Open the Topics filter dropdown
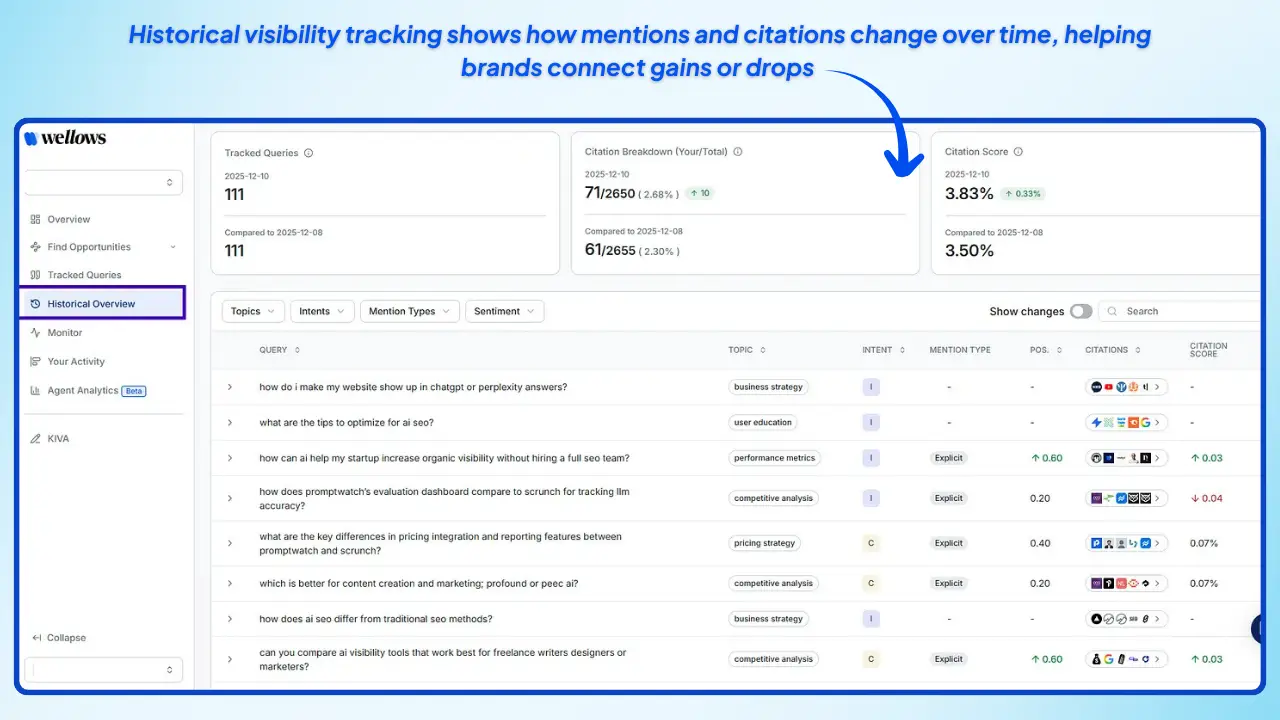Screen dimensions: 1280x720 click(253, 311)
